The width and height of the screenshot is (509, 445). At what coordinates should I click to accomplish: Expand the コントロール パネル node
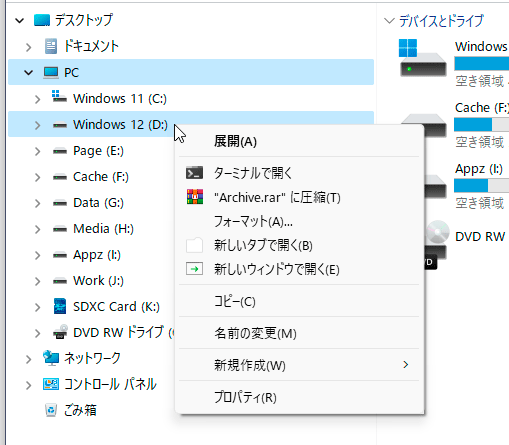click(29, 385)
